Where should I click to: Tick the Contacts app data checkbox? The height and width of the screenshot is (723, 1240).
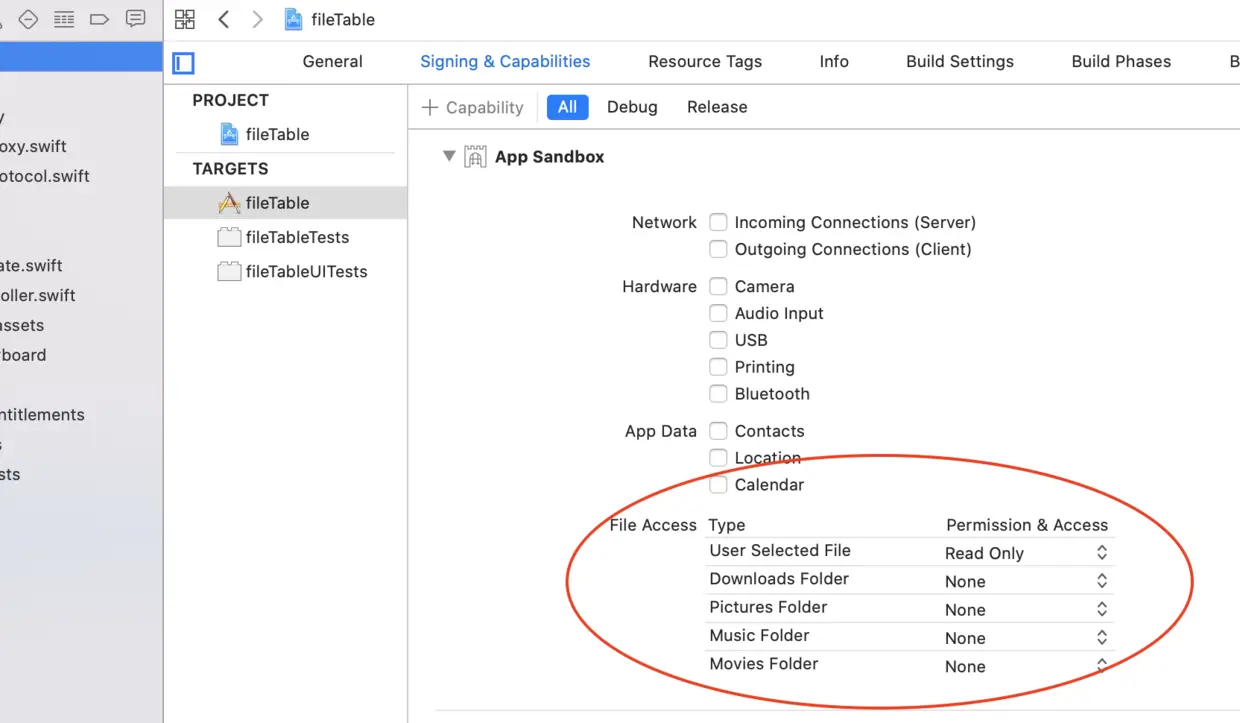coord(718,431)
